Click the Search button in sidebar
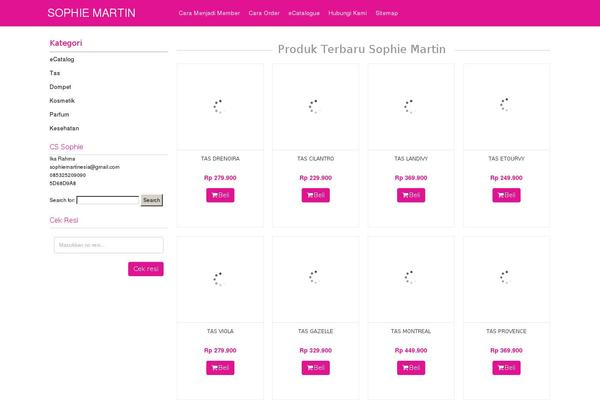The image size is (600, 400). click(152, 200)
